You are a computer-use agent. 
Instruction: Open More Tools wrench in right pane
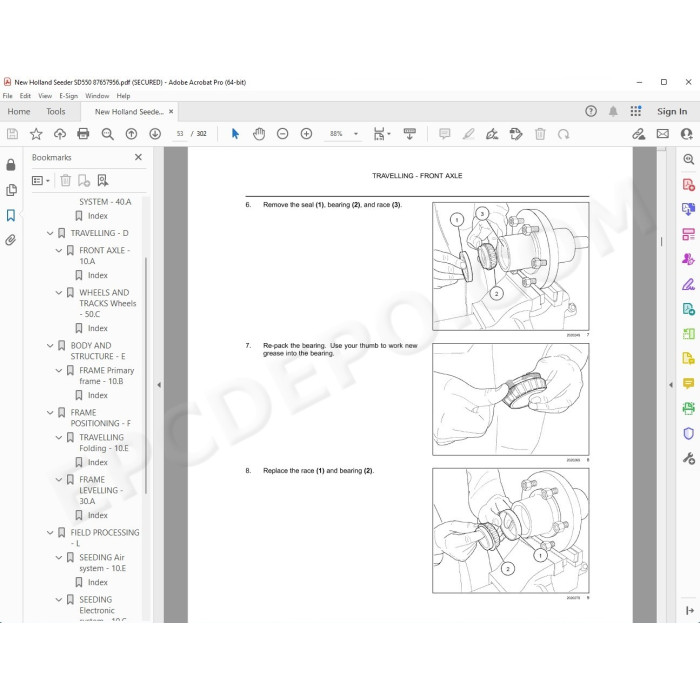(688, 458)
